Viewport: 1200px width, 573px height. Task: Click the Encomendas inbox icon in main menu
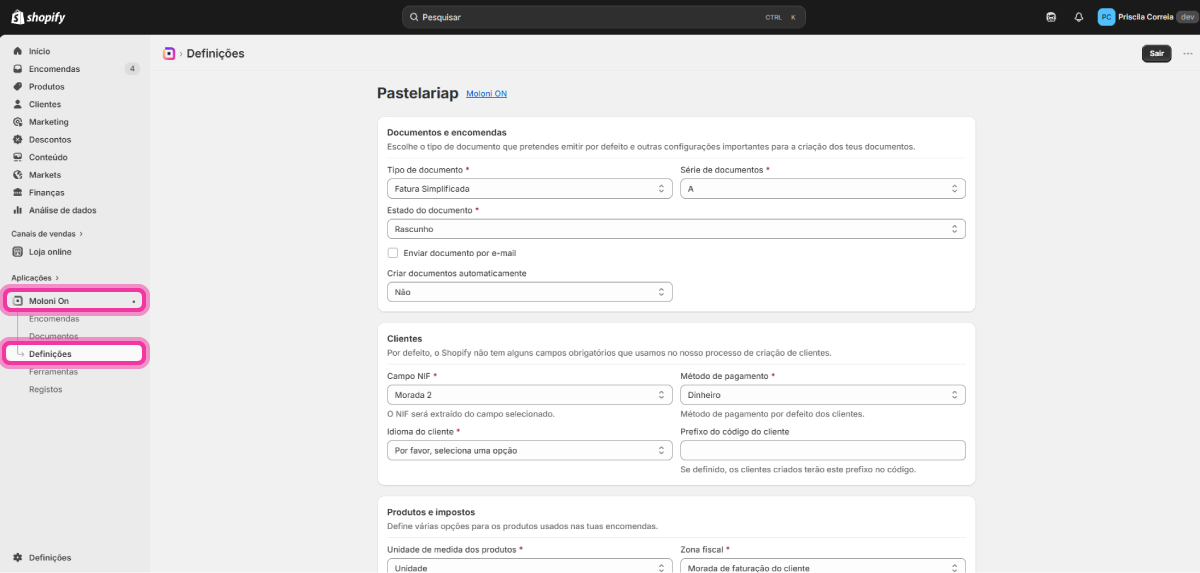point(17,69)
